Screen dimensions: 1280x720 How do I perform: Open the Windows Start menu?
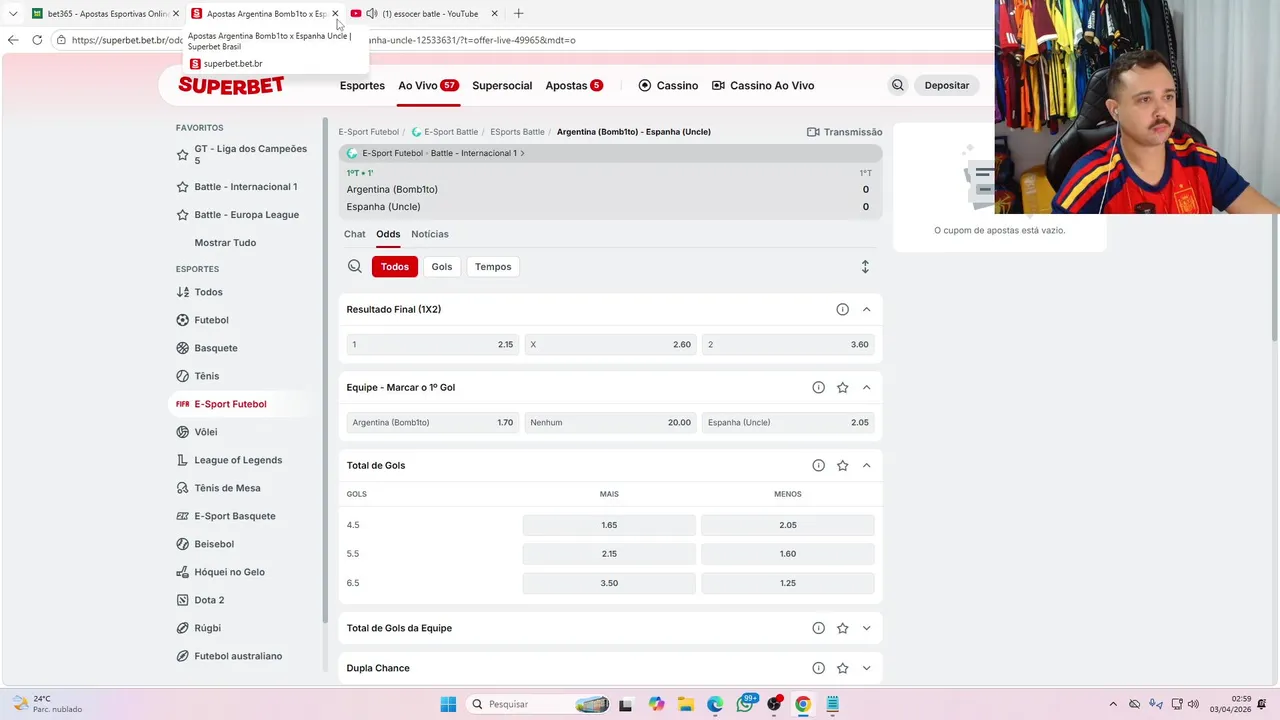[x=447, y=704]
